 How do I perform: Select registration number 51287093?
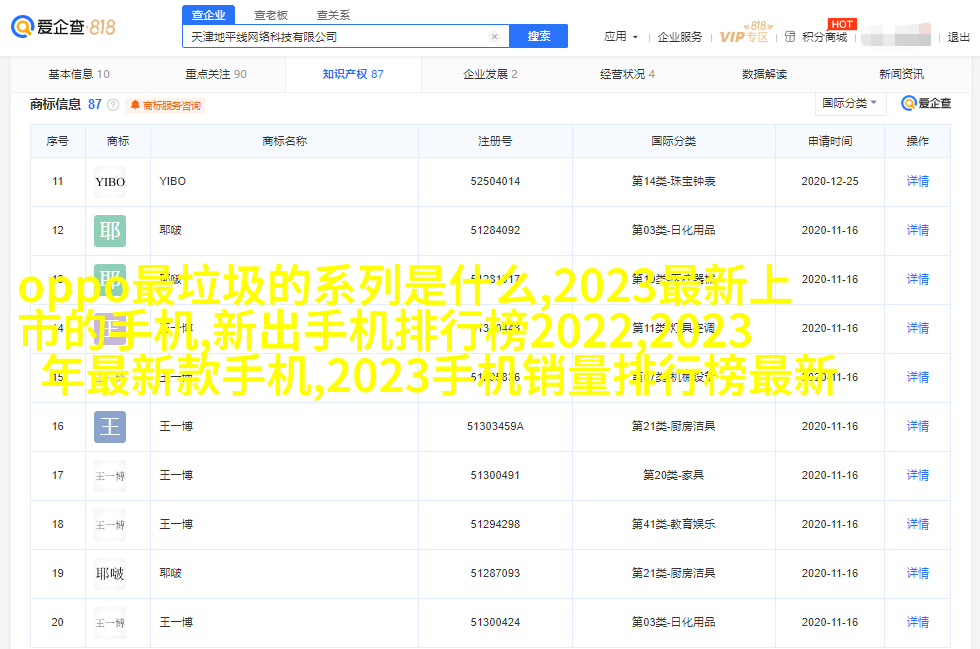tap(495, 573)
